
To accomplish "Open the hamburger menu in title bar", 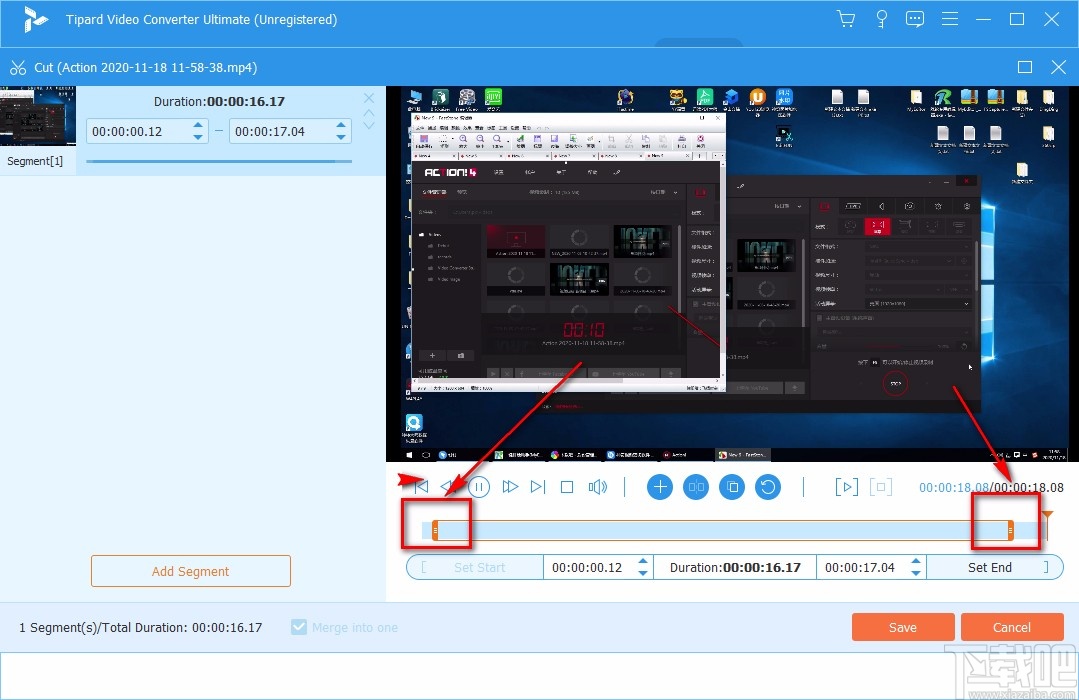I will tap(950, 19).
